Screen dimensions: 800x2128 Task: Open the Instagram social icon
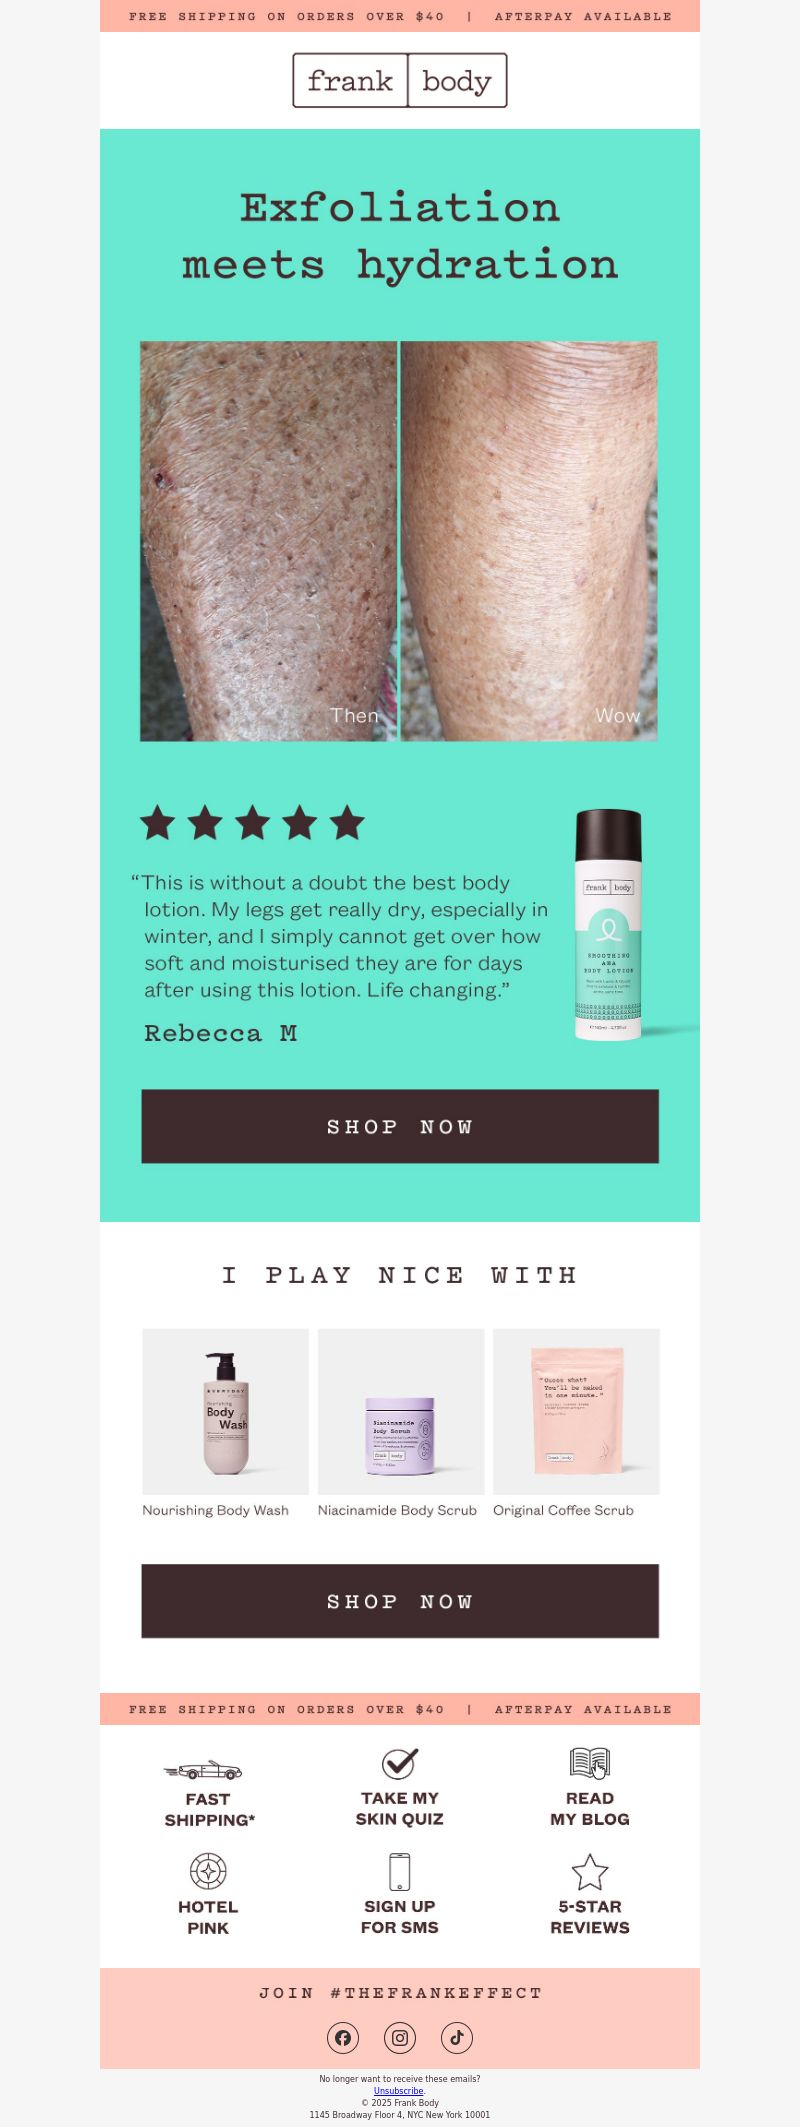[400, 2037]
